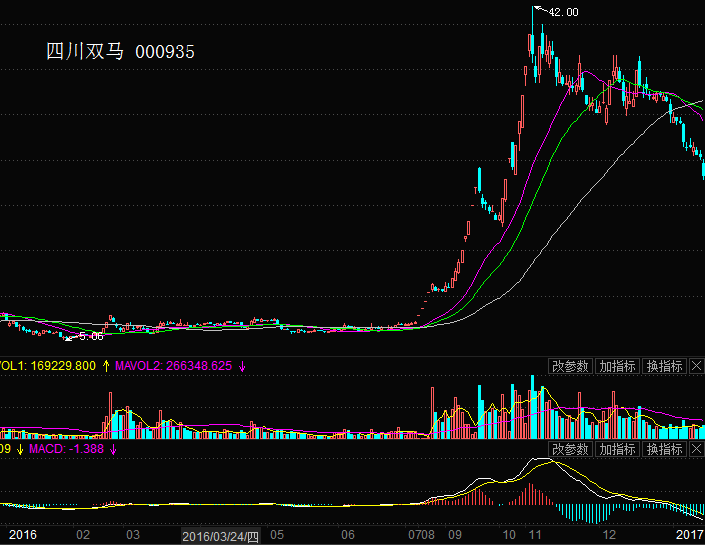Image resolution: width=705 pixels, height=545 pixels.
Task: Click the 2016/03/24 date label on timeline
Action: click(220, 537)
